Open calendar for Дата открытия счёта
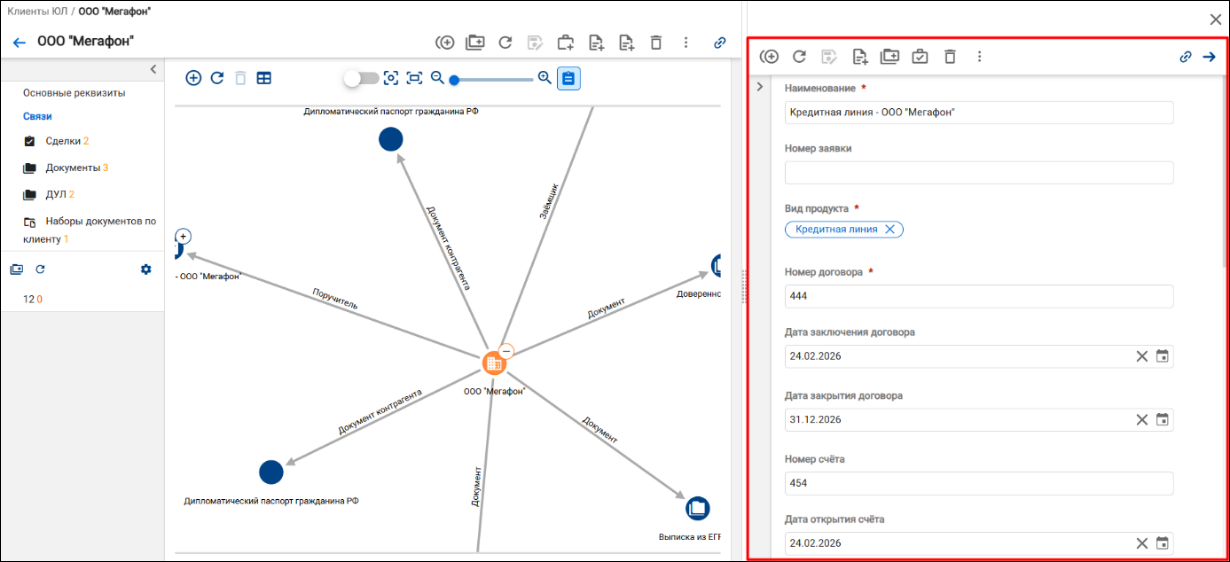Image resolution: width=1230 pixels, height=562 pixels. [1162, 543]
